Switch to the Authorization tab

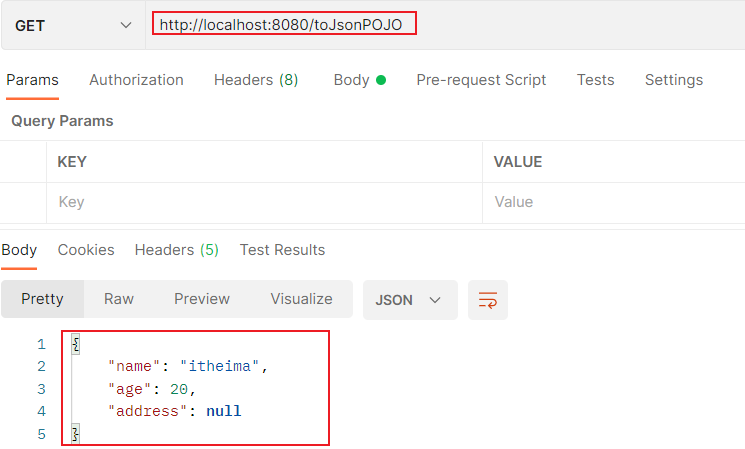[x=136, y=80]
